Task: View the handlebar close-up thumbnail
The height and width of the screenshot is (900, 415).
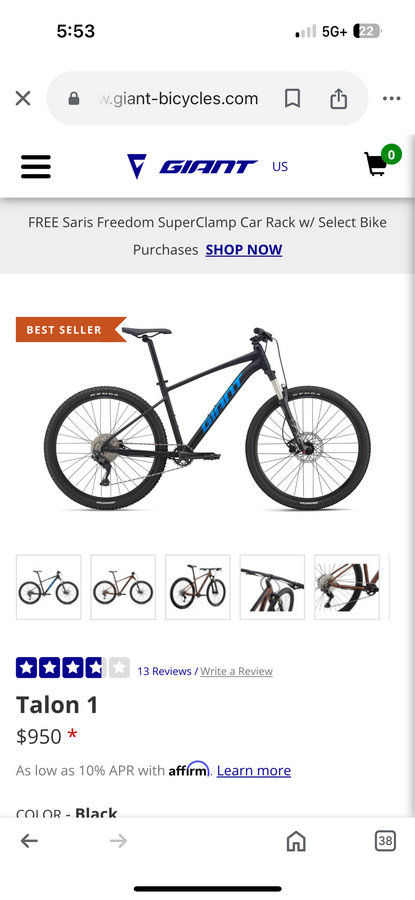Action: point(272,587)
